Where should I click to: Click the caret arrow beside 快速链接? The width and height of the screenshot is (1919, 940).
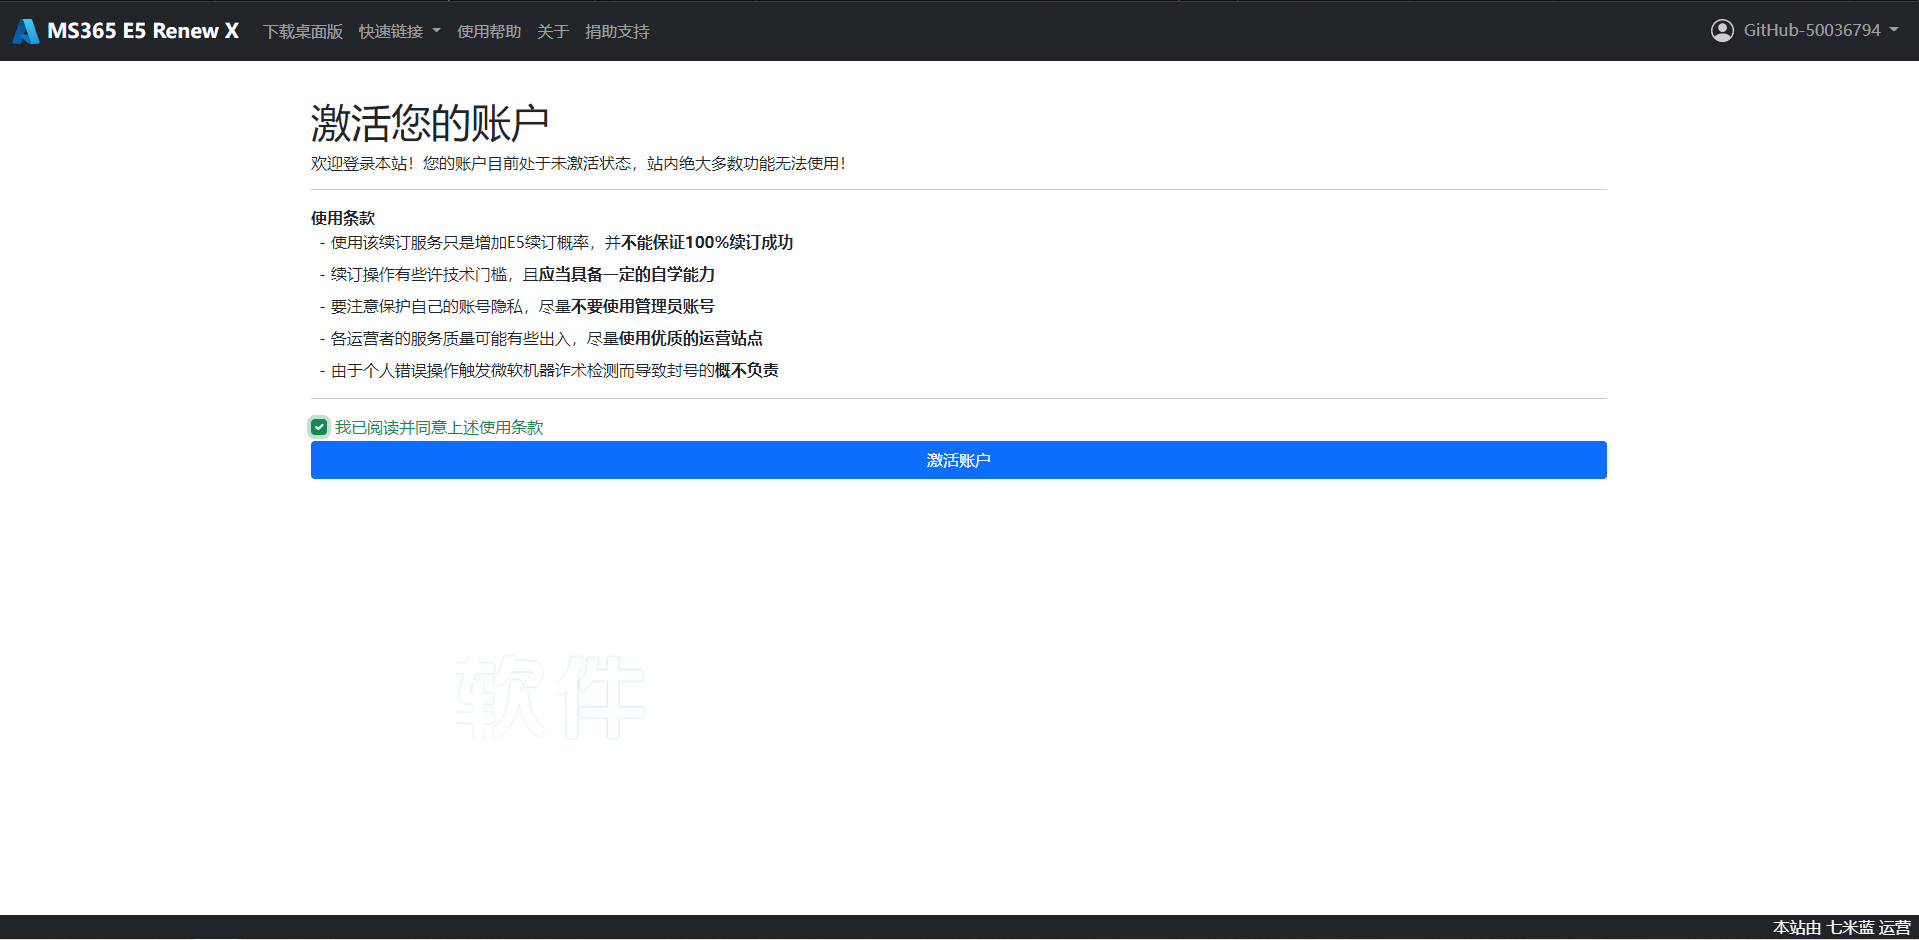(x=436, y=31)
